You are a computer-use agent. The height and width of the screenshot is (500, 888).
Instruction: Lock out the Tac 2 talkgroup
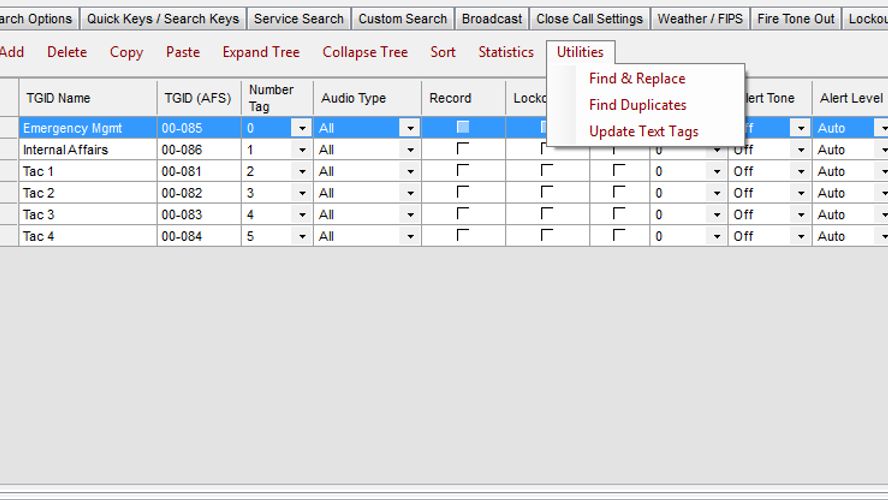point(547,191)
